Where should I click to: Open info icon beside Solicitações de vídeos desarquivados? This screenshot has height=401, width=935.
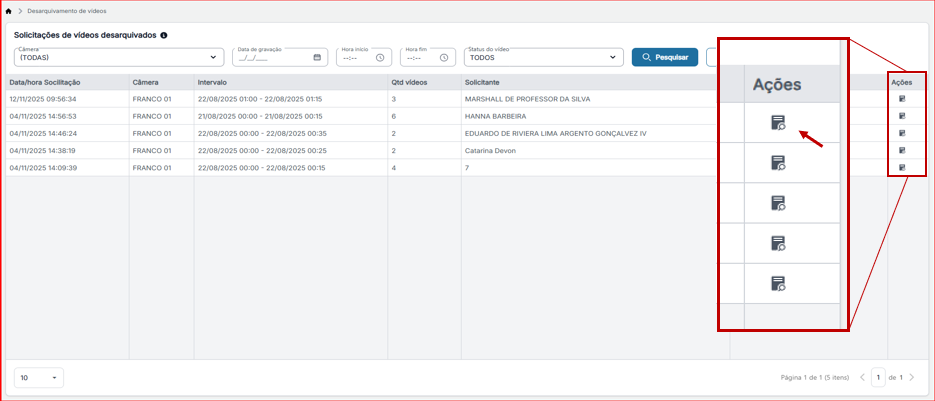click(164, 35)
